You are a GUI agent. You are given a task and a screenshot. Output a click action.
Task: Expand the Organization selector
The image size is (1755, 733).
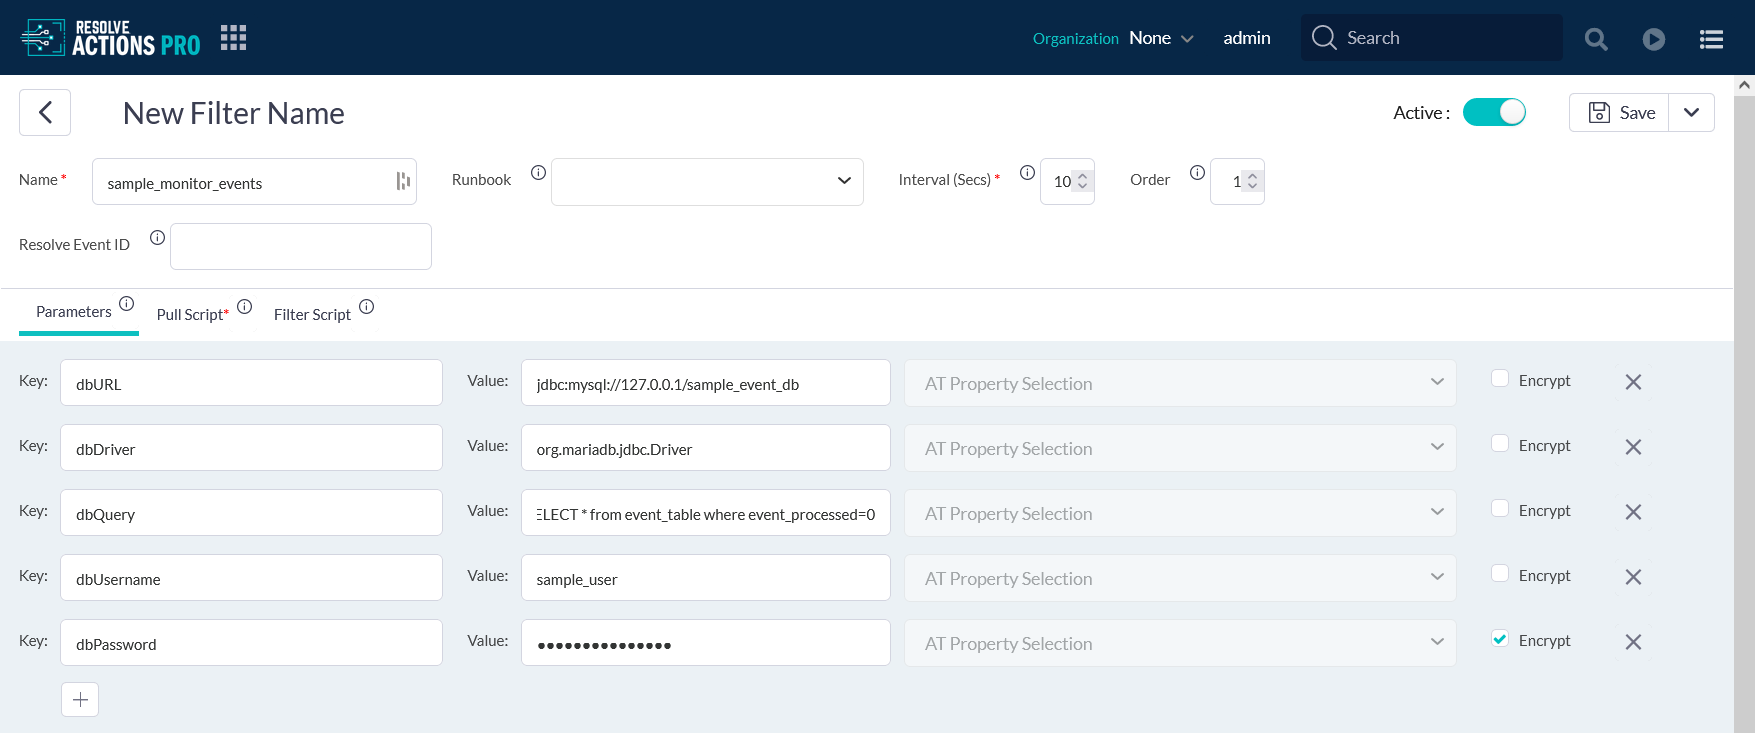click(1161, 38)
